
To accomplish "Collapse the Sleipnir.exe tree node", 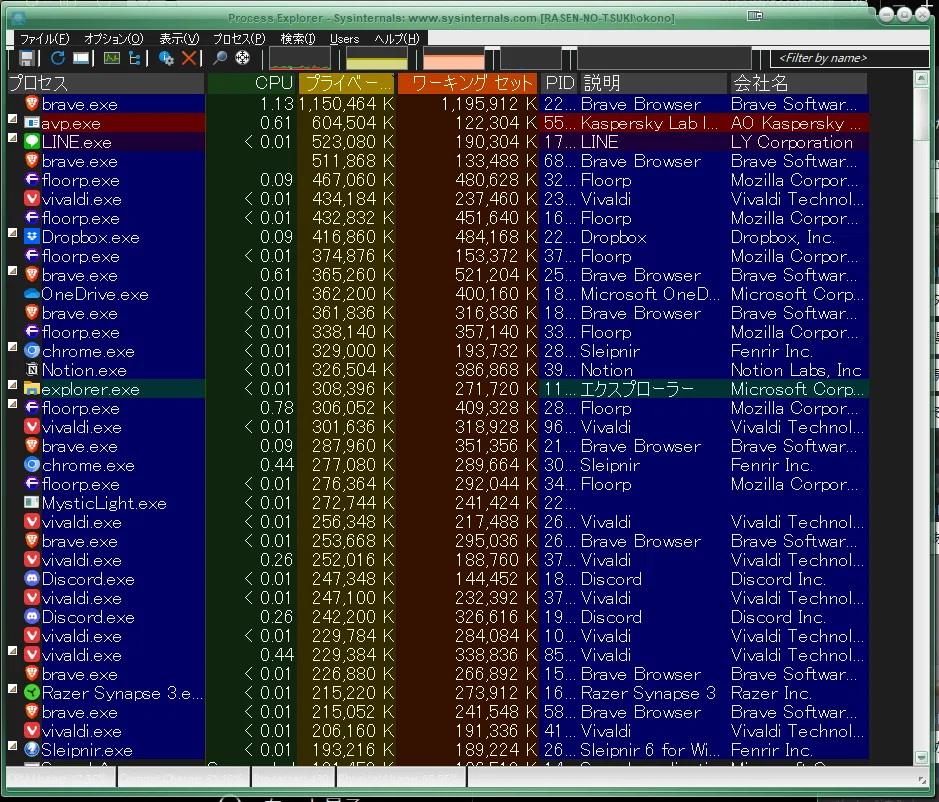I will (x=13, y=746).
